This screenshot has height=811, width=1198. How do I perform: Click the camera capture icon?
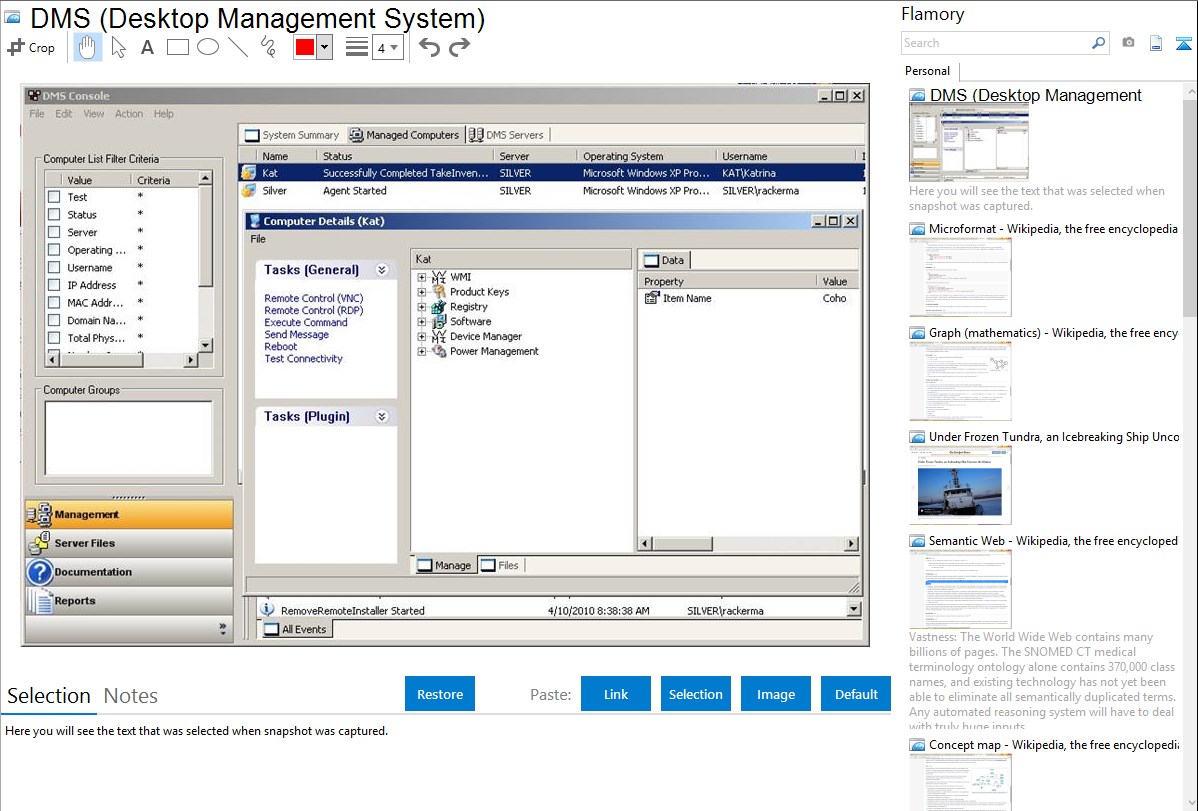pos(1128,43)
